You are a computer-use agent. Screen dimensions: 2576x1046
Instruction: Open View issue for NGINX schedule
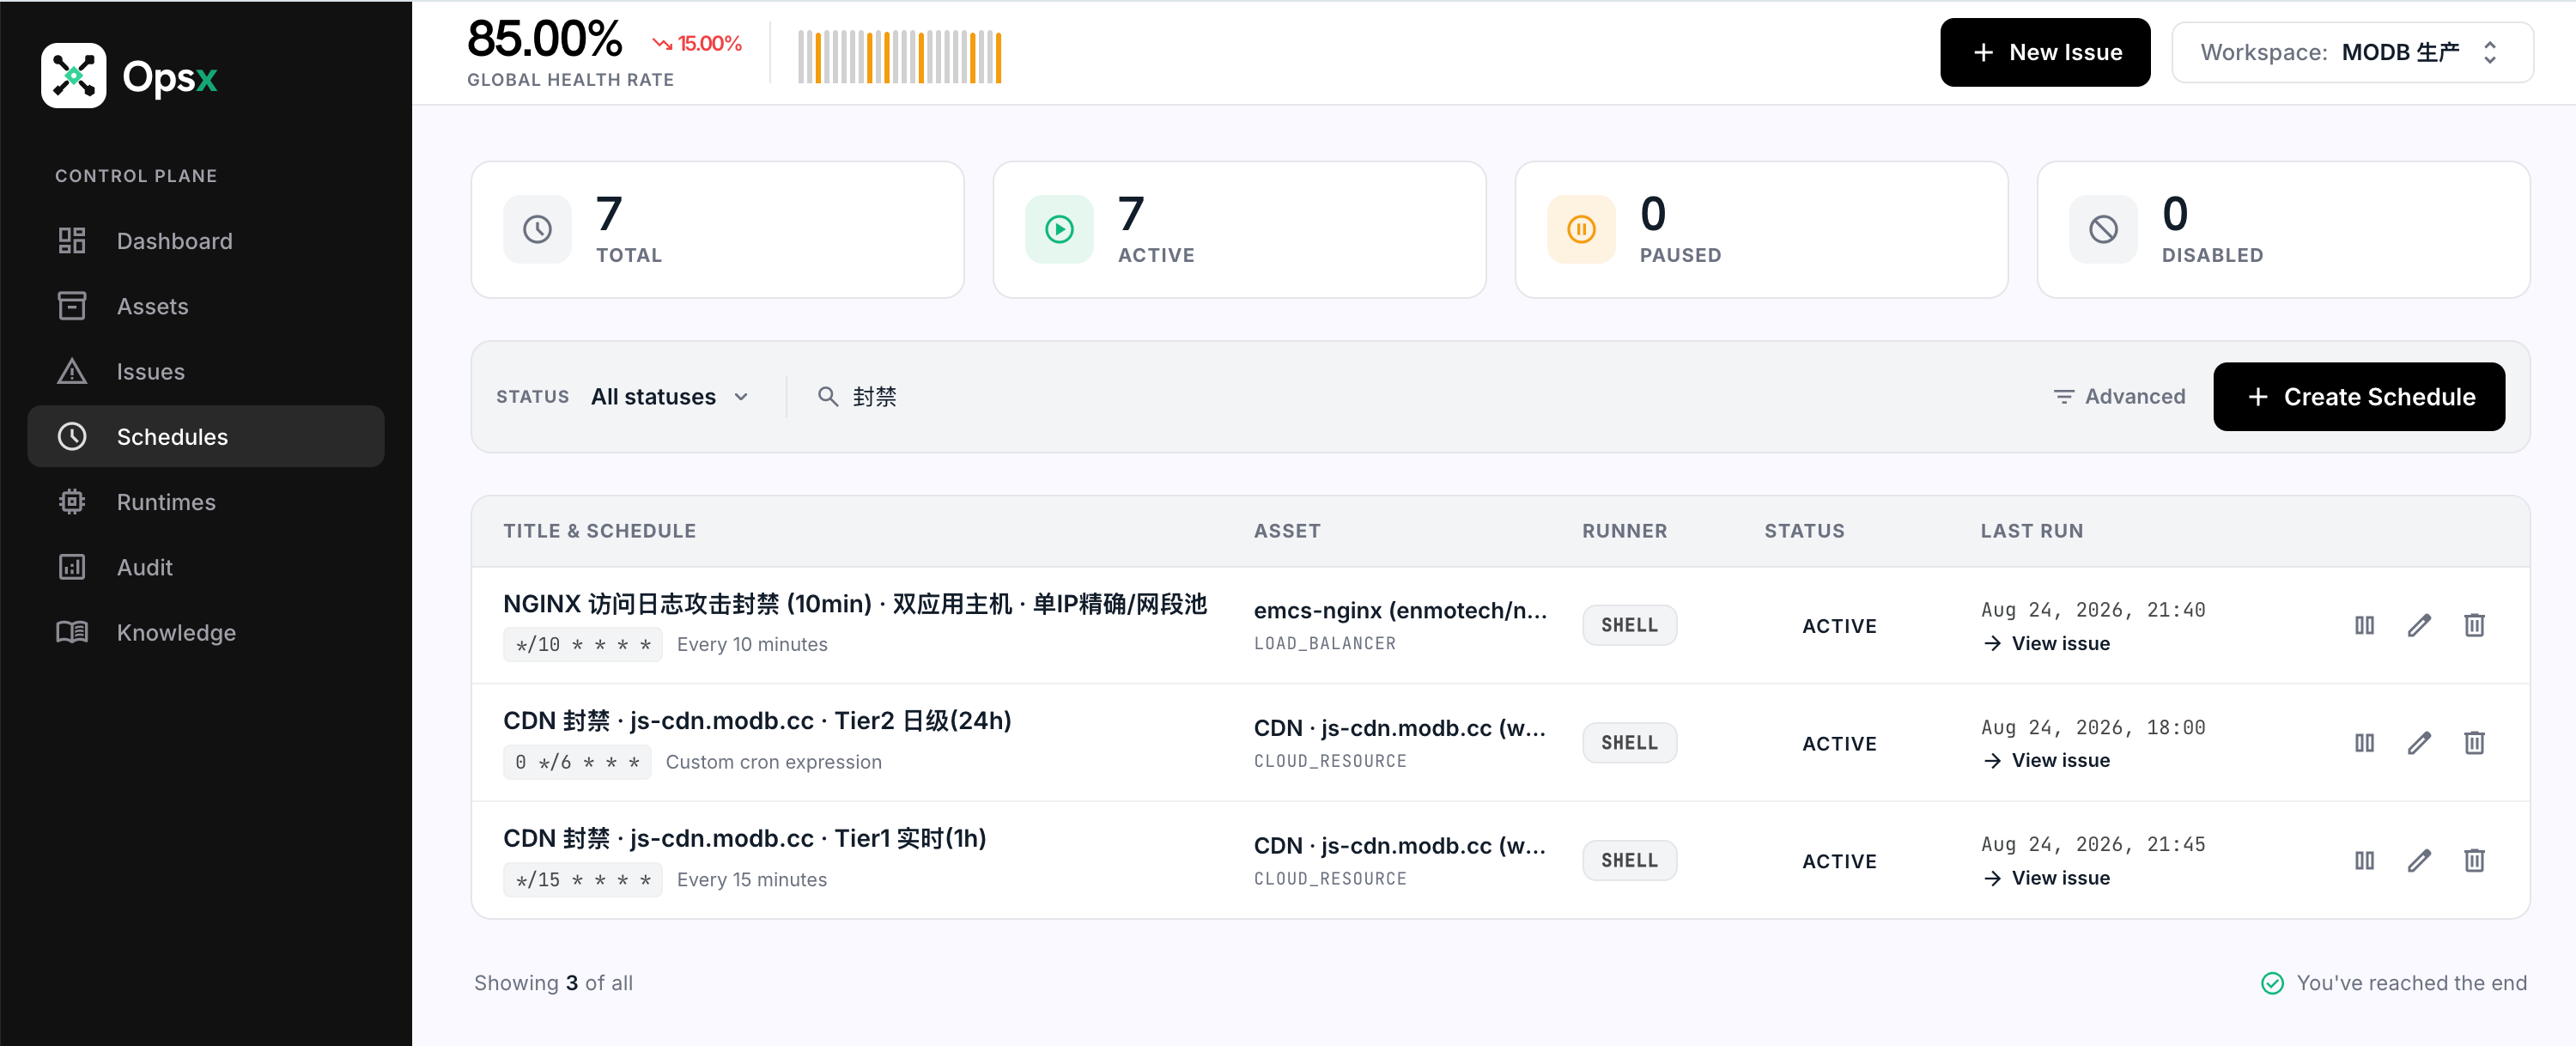(2046, 643)
